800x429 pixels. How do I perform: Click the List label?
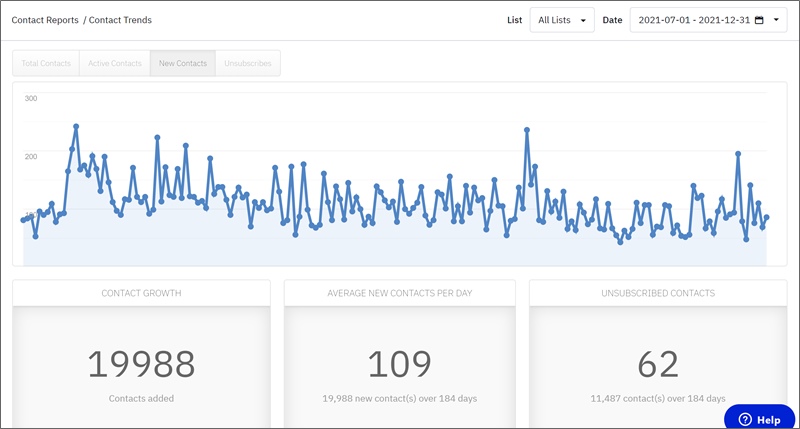click(514, 20)
